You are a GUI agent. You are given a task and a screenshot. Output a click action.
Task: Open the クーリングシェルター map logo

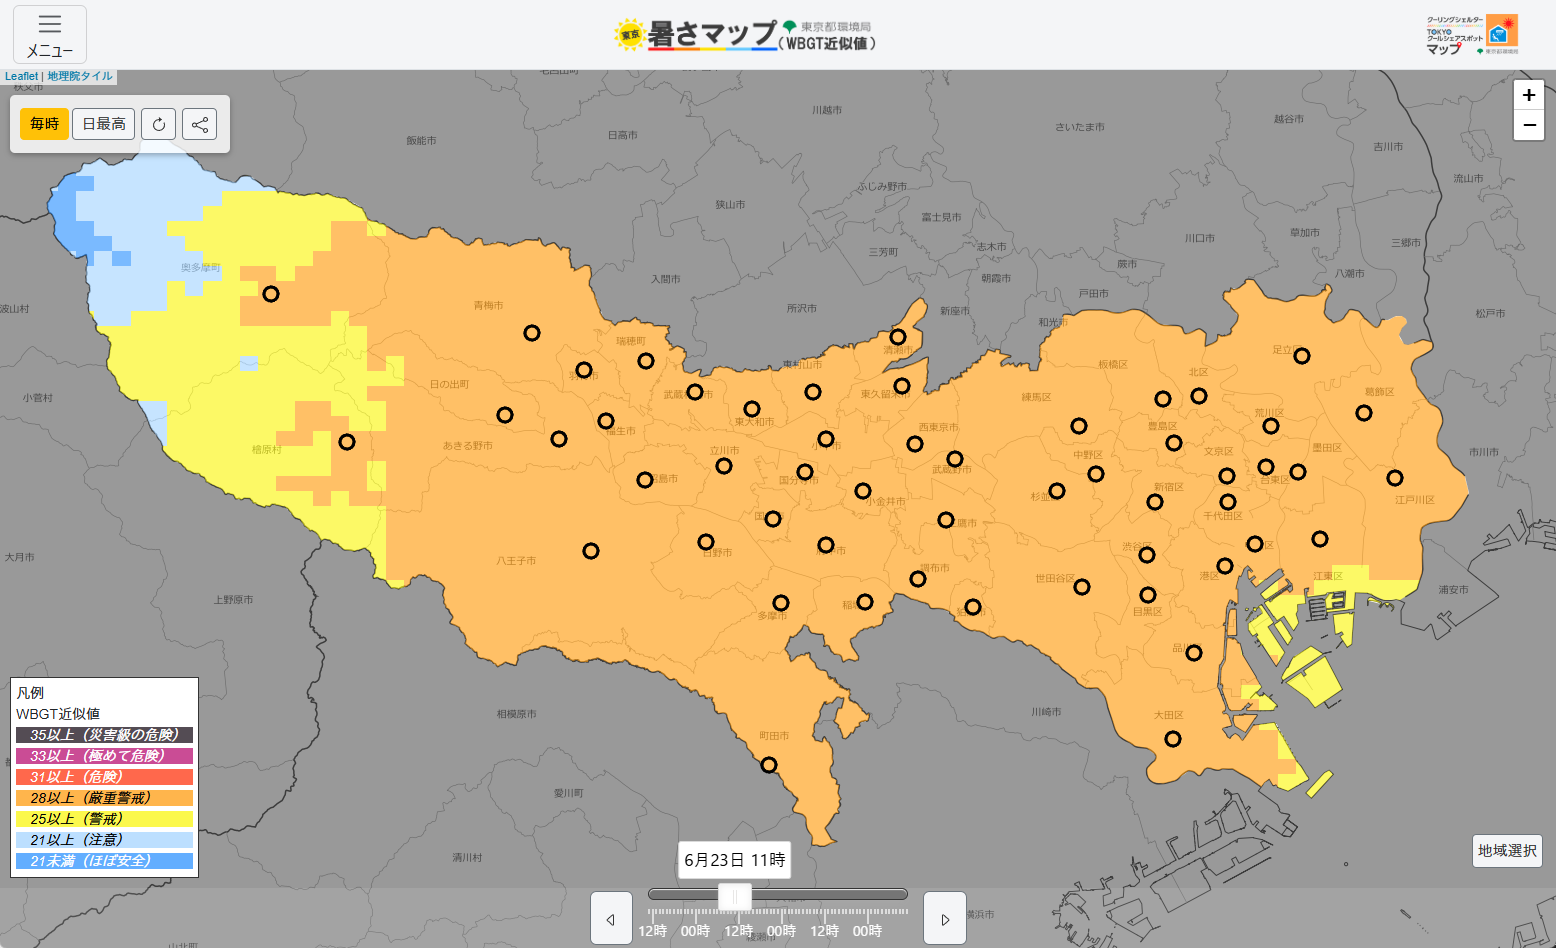coord(1472,35)
